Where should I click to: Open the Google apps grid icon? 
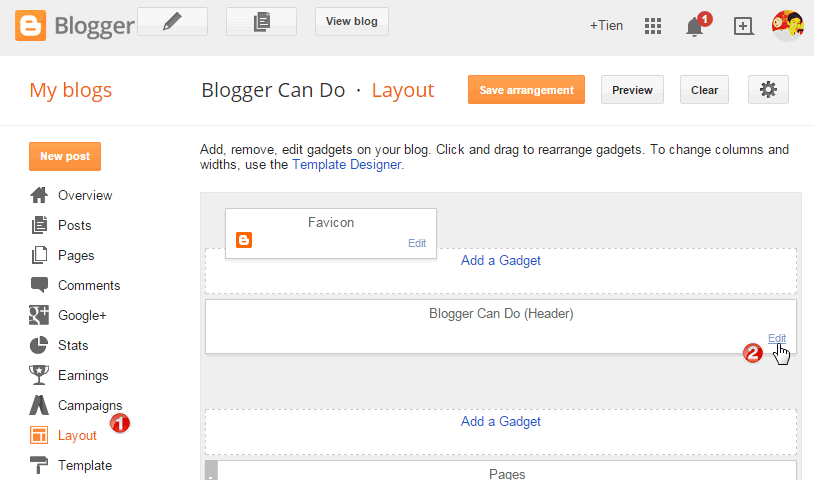[x=653, y=25]
